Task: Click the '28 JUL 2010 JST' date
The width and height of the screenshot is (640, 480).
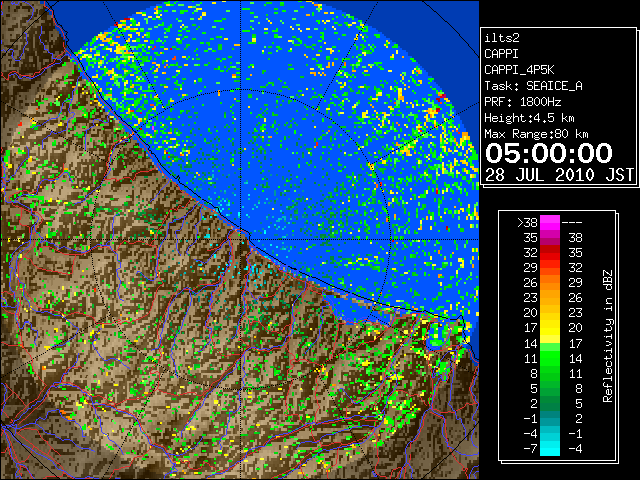Action: pos(559,175)
